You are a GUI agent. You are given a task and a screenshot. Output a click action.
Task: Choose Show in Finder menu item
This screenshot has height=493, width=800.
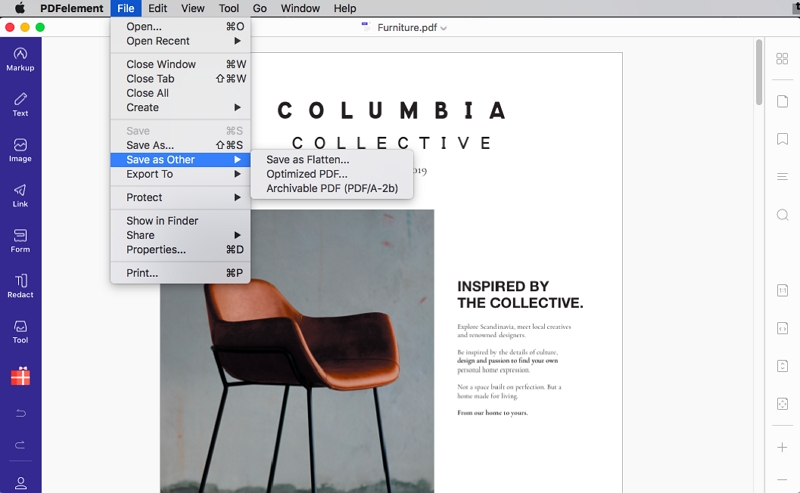point(181,221)
